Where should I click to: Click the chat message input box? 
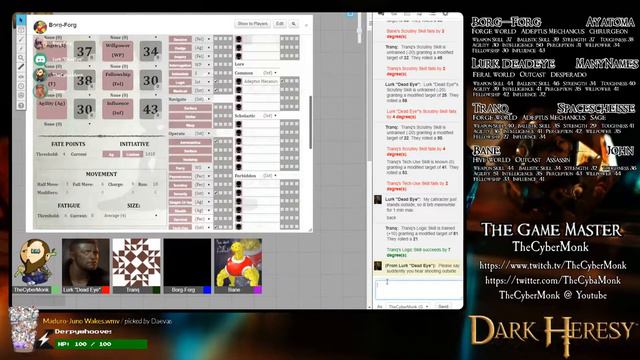(418, 290)
